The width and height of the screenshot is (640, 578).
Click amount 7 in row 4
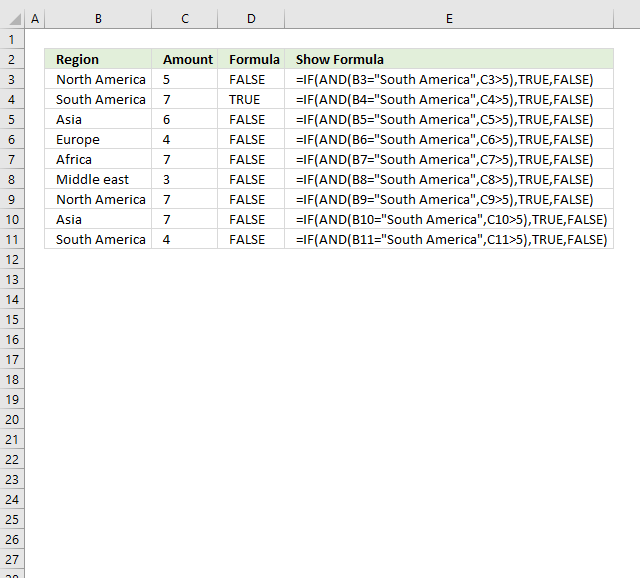click(185, 99)
